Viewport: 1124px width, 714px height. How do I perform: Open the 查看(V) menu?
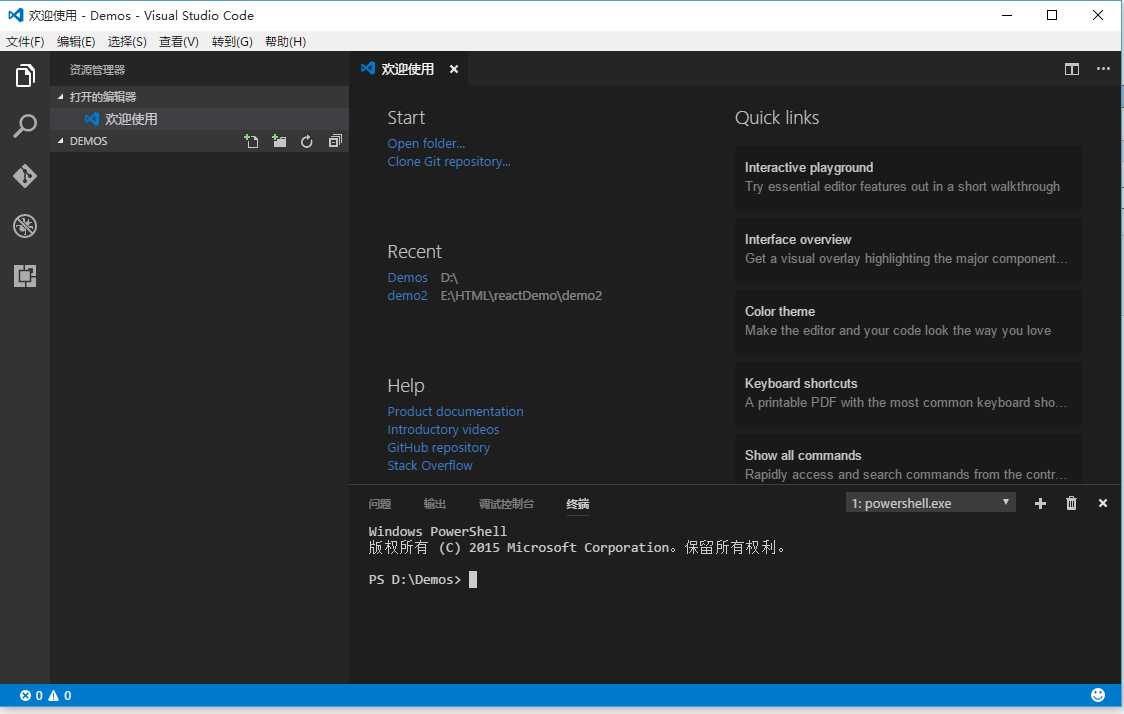(x=178, y=42)
